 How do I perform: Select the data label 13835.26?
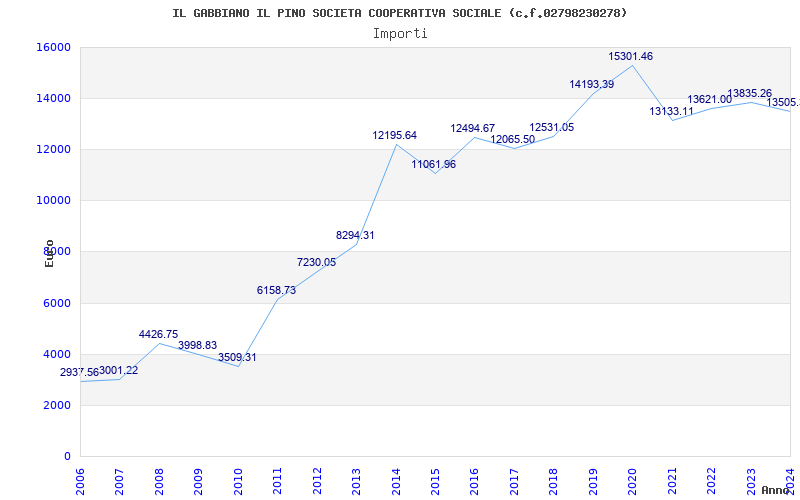(x=749, y=93)
